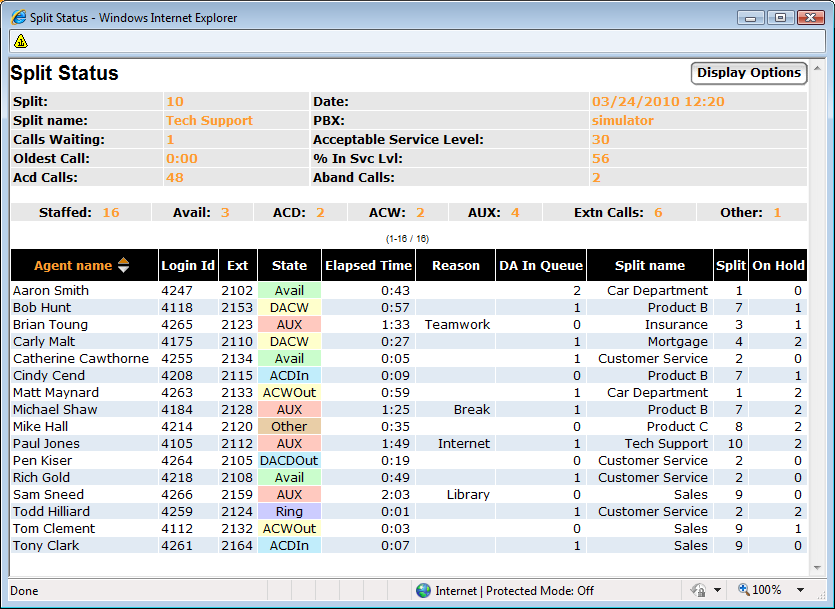
Task: Click extension 2159
Action: point(237,495)
